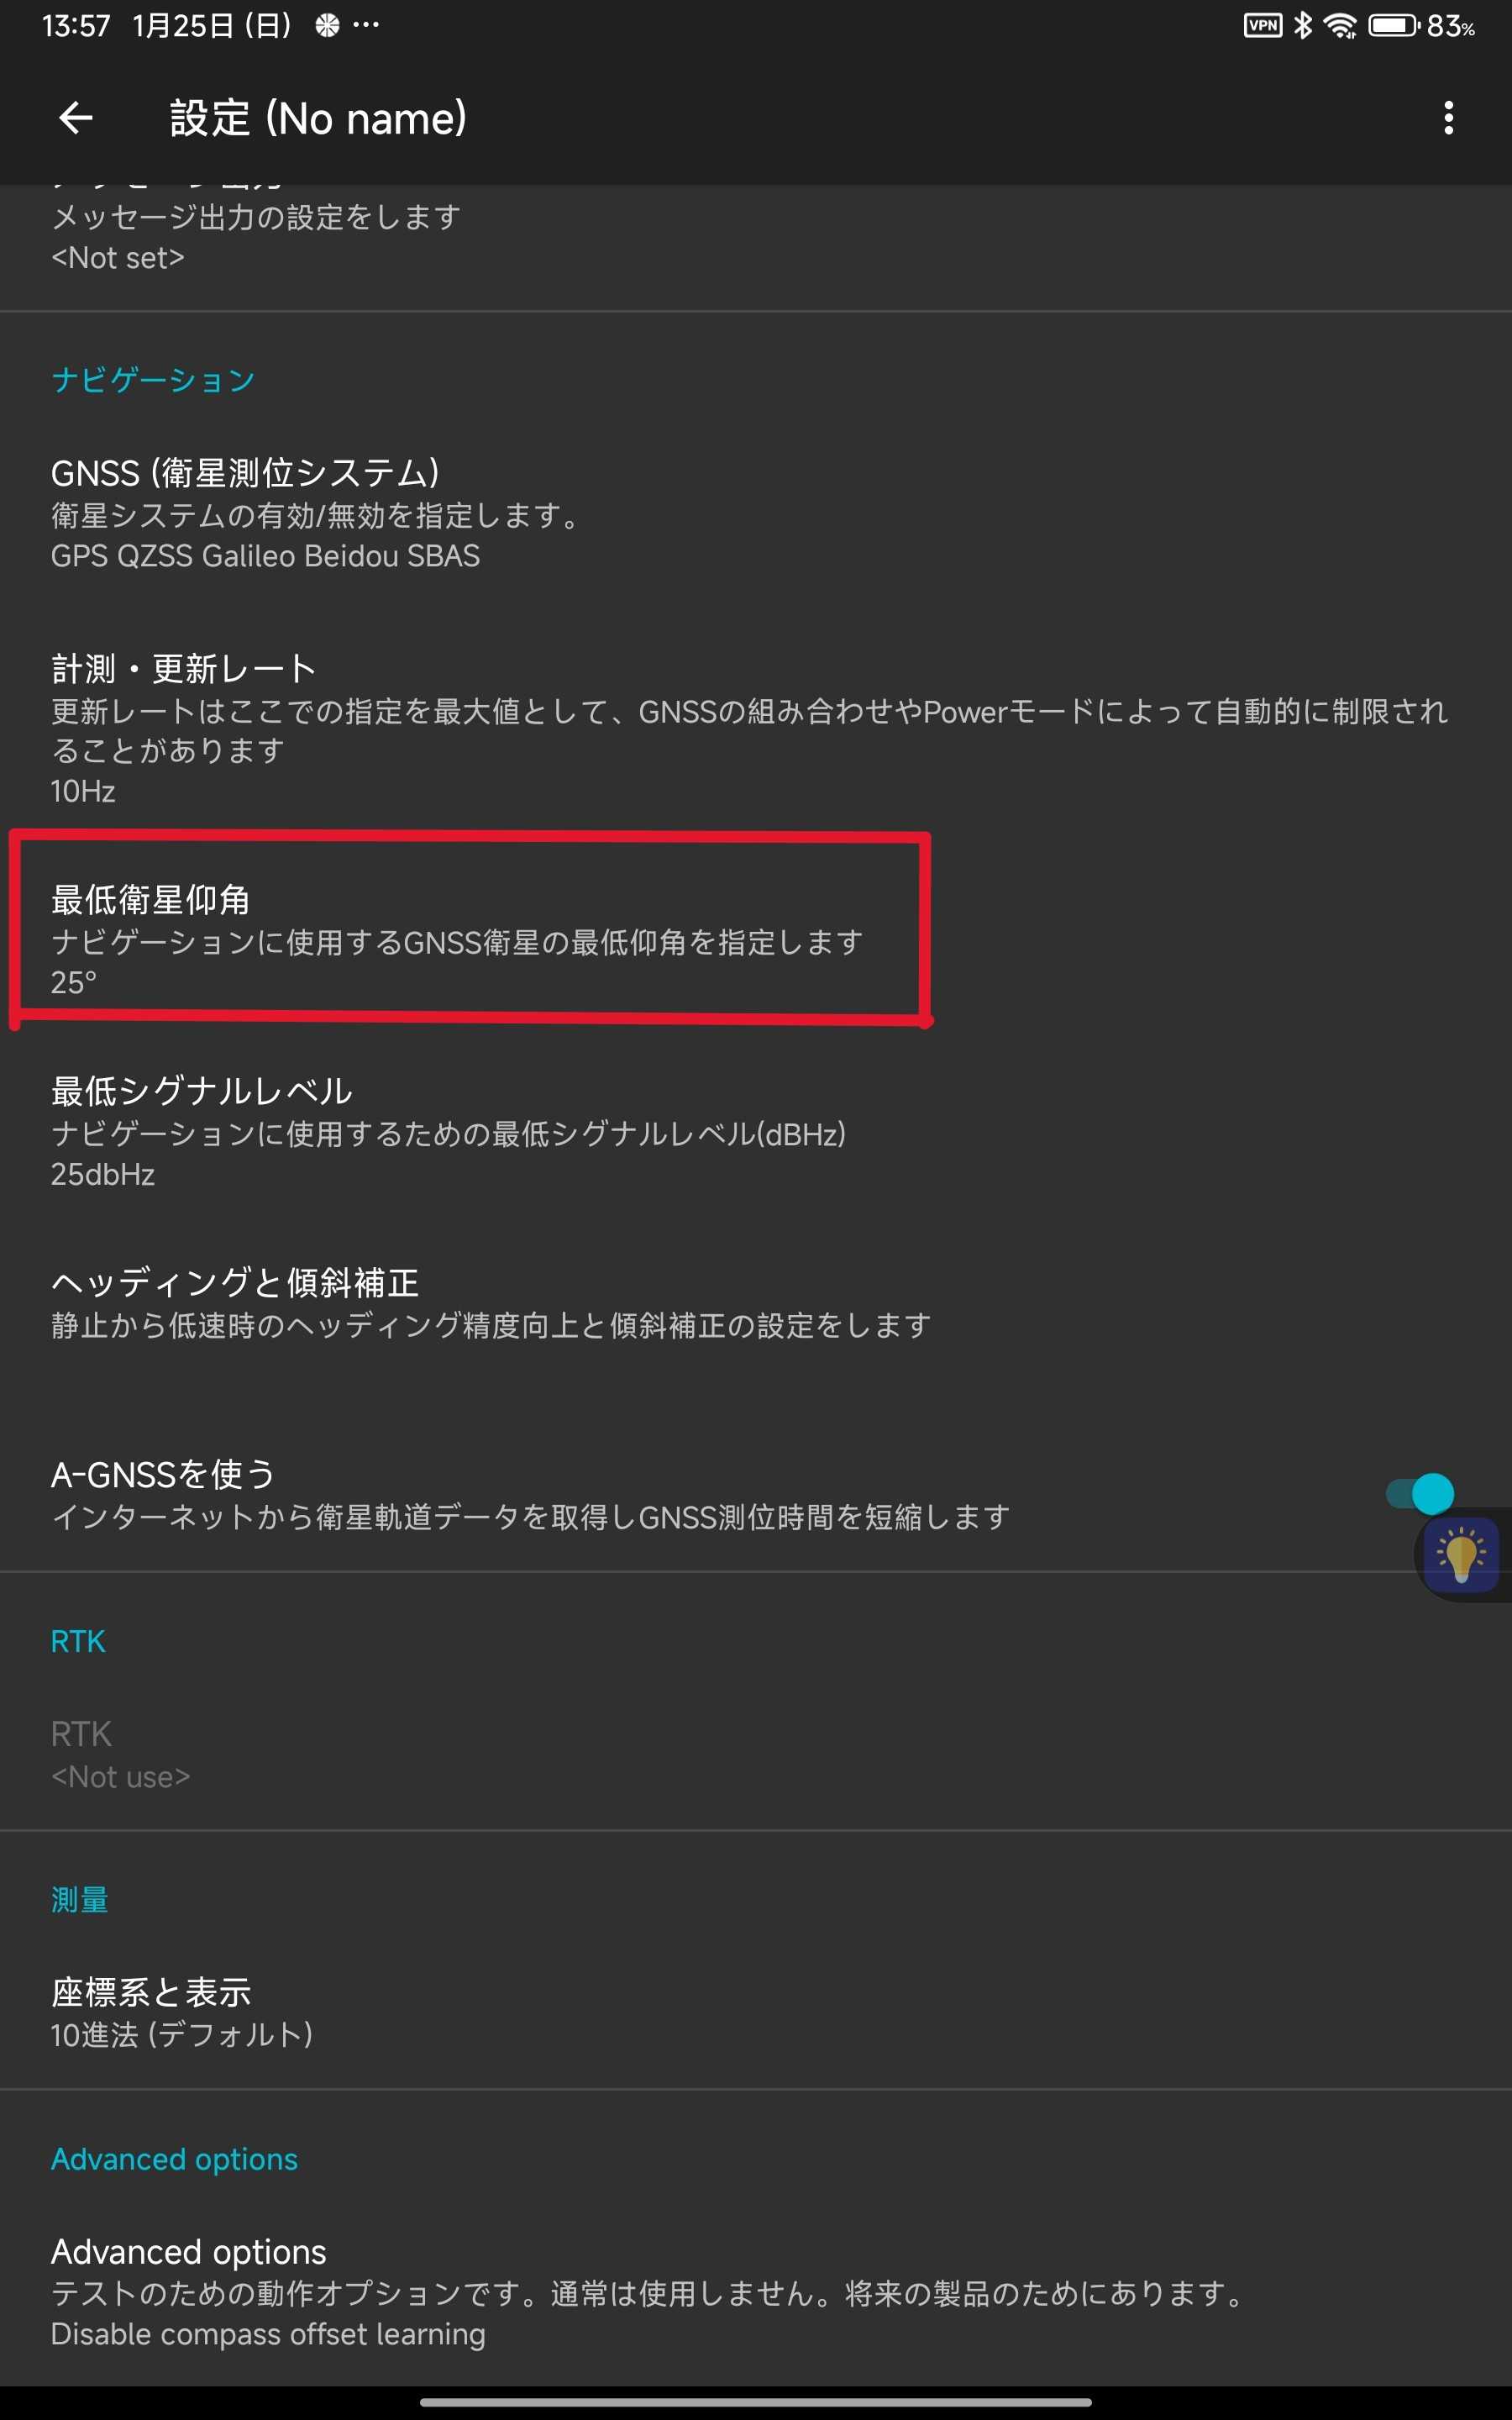Viewport: 1512px width, 2420px height.
Task: Open ヘッディングと傾斜補正 settings
Action: 756,1304
